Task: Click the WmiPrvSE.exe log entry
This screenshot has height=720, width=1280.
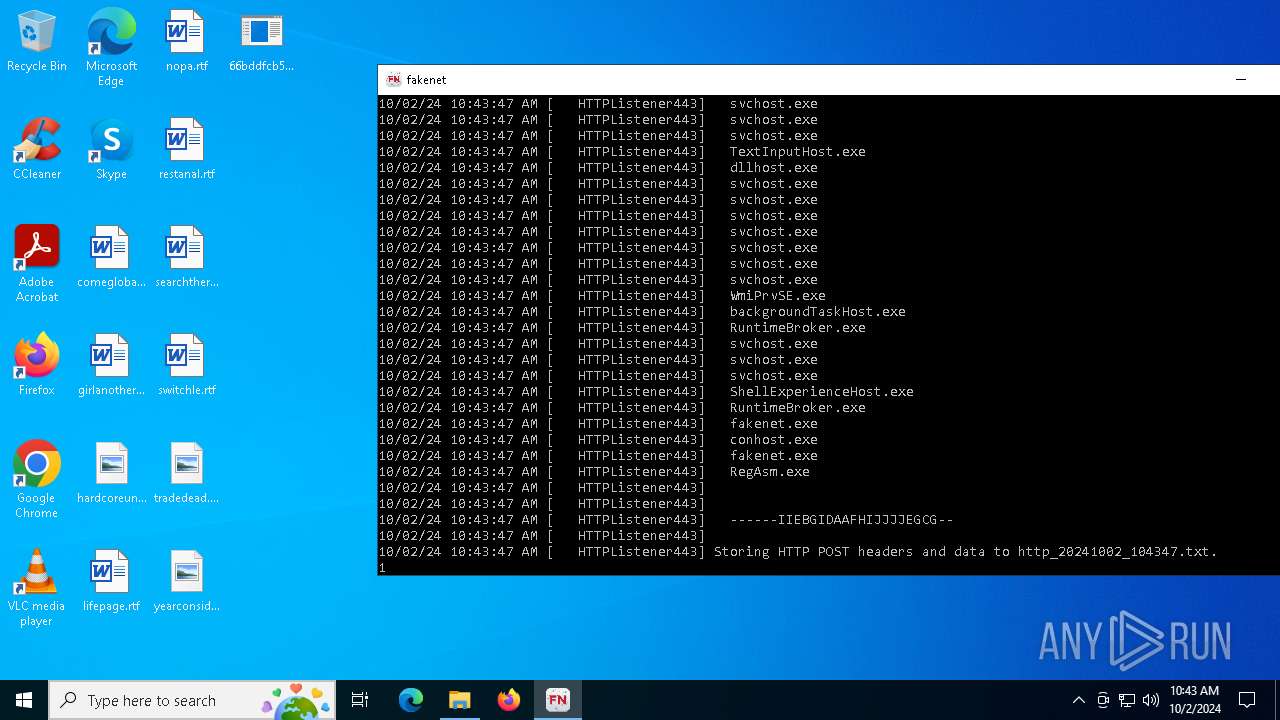Action: pos(777,296)
